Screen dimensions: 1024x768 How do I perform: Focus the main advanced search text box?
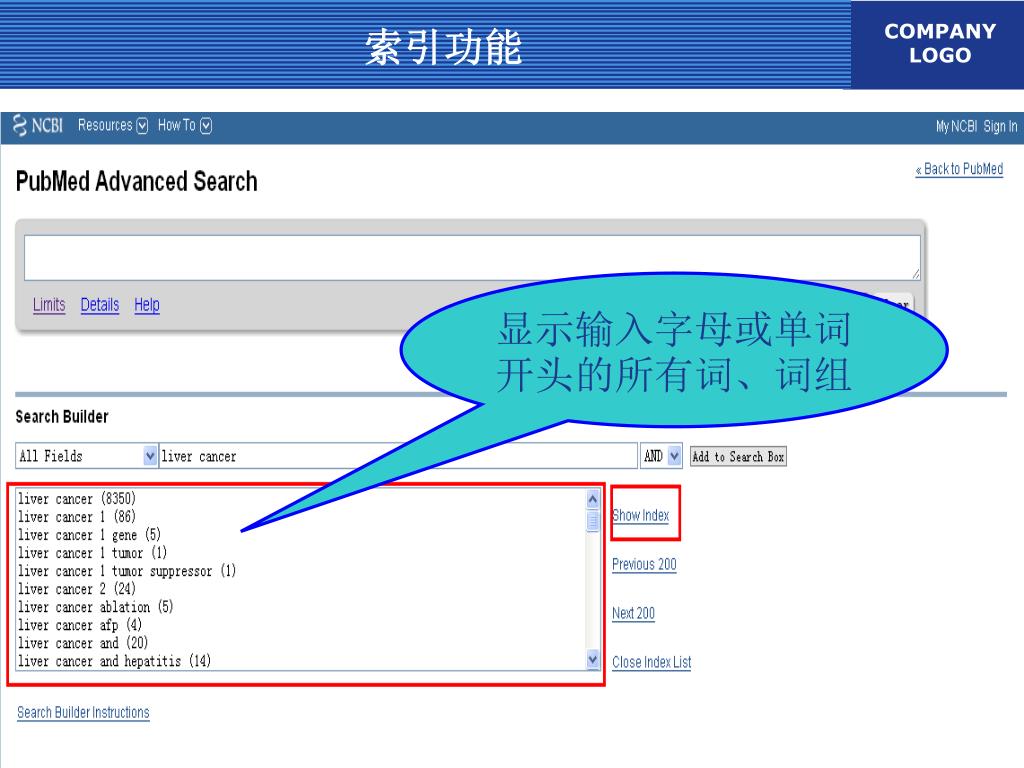[472, 258]
